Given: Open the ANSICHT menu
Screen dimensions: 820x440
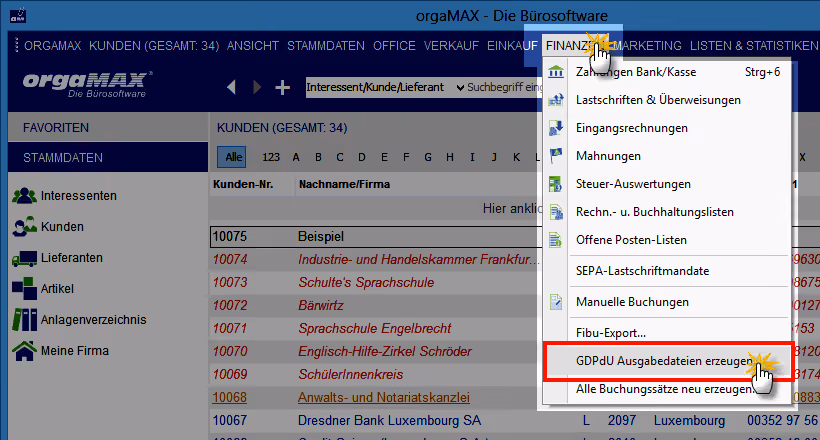Looking at the screenshot, I should [253, 46].
